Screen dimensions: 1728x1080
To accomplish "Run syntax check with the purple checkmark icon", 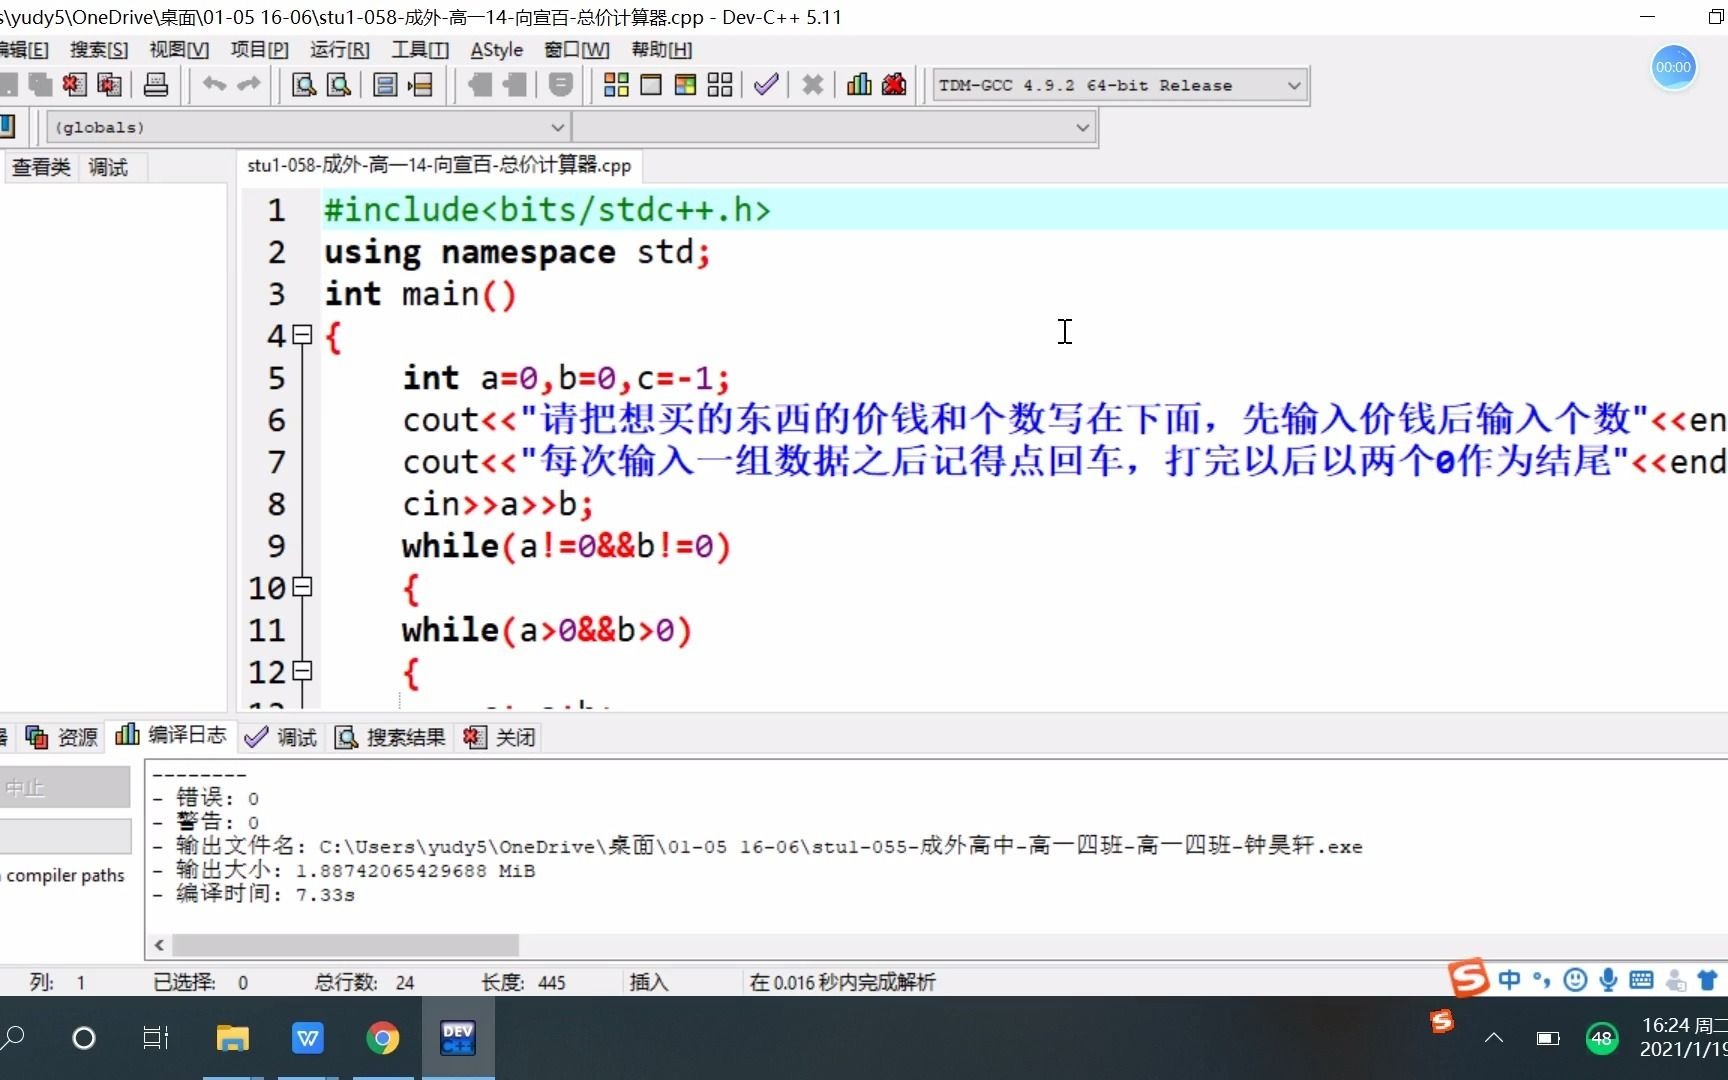I will 765,85.
